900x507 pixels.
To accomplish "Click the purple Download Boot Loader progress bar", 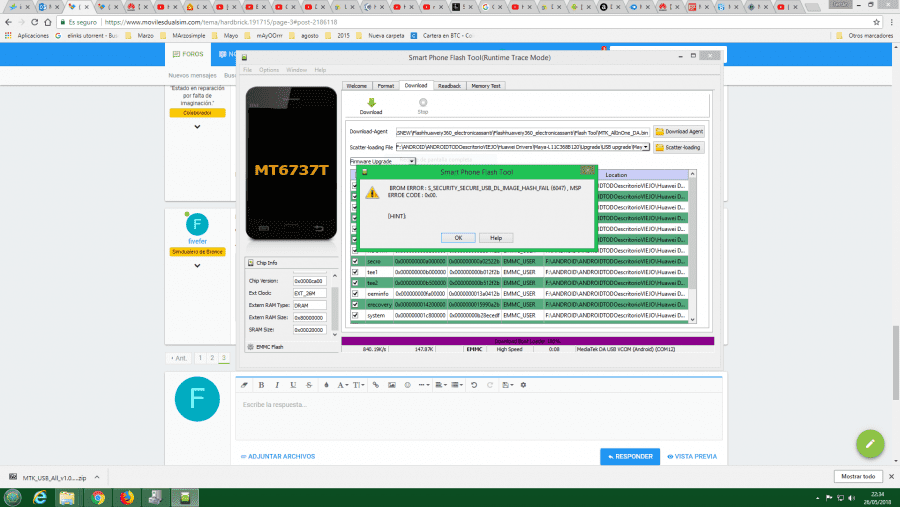I will tap(527, 341).
